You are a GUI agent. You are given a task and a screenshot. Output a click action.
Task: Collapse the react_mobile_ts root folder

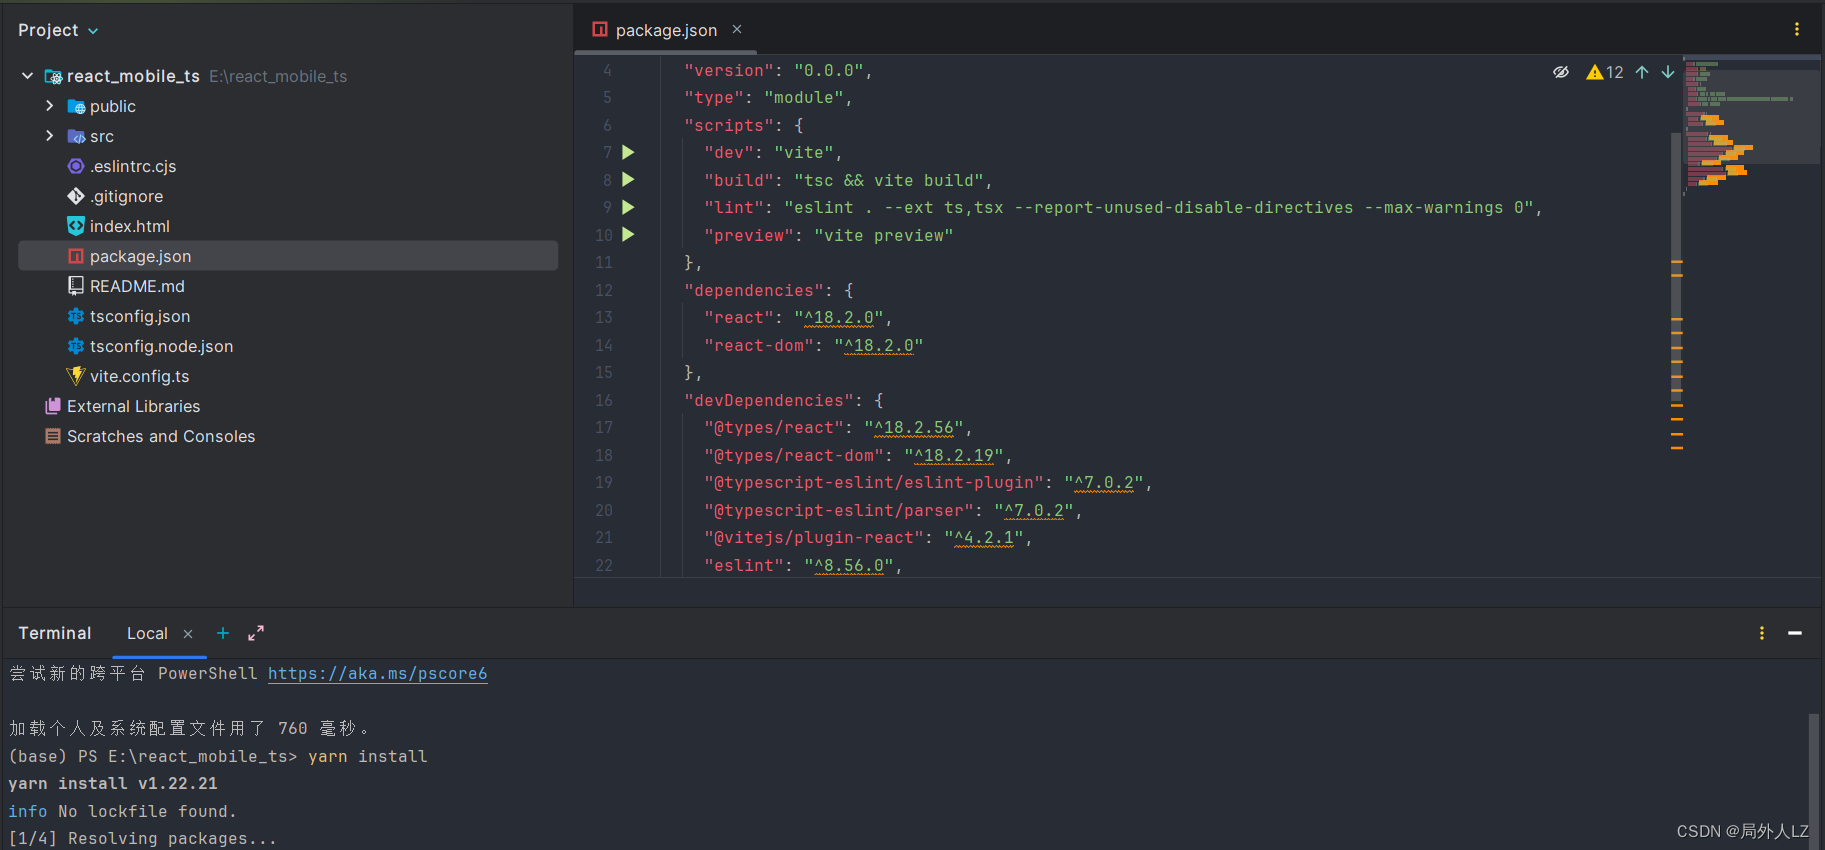(28, 76)
